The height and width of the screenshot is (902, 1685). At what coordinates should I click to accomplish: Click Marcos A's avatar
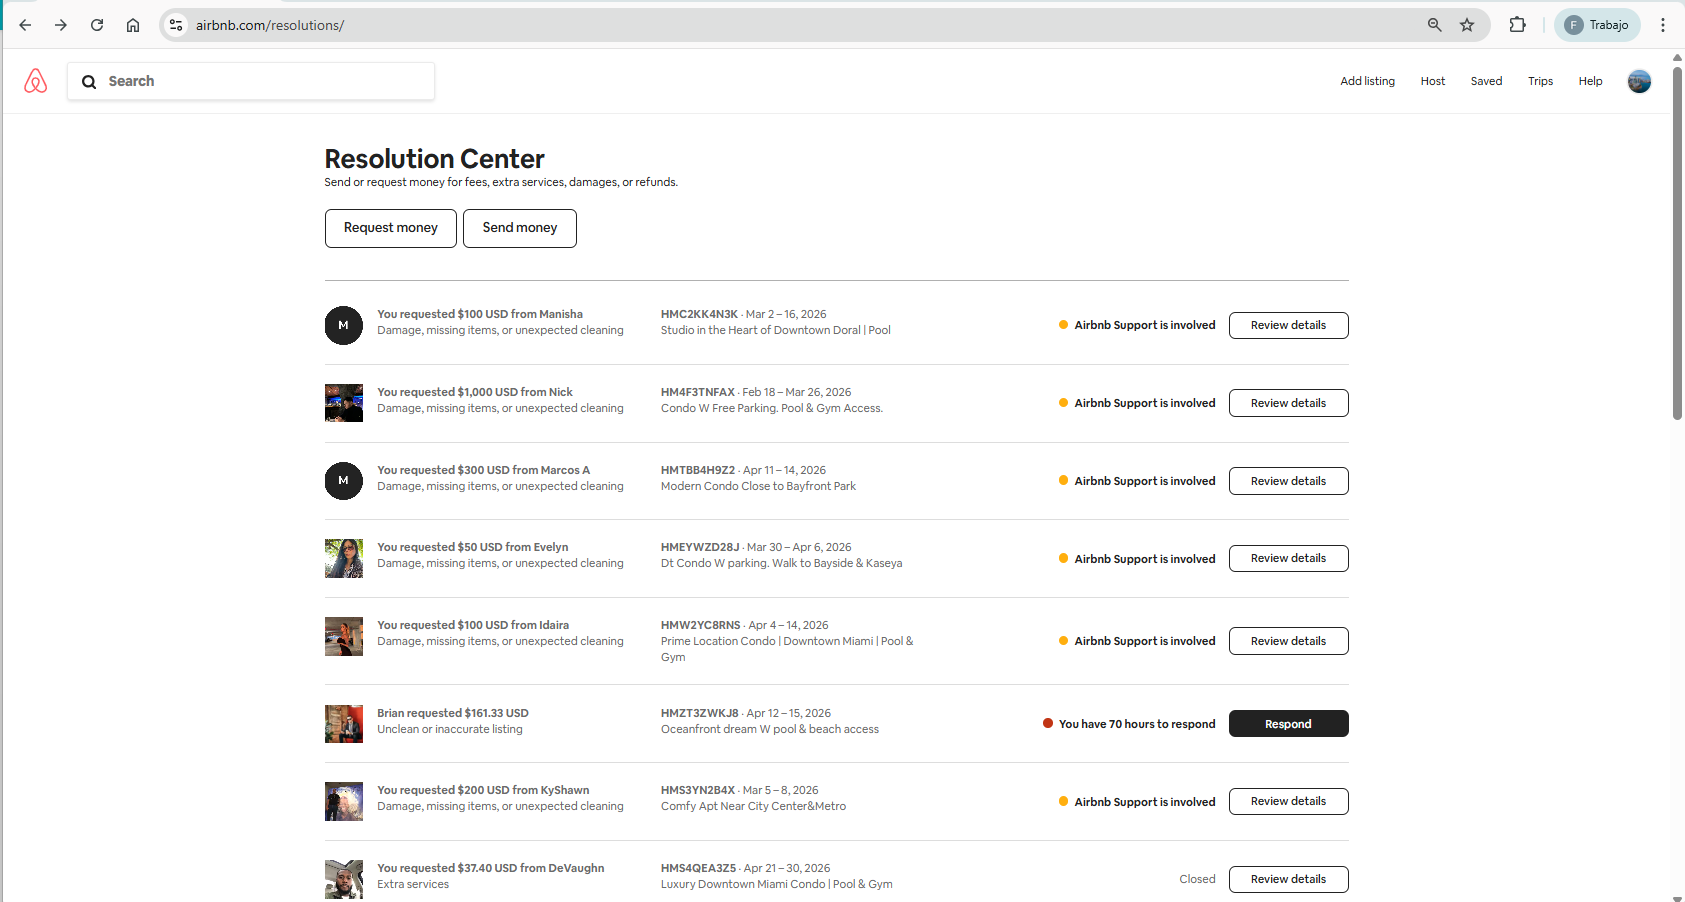[x=344, y=481]
